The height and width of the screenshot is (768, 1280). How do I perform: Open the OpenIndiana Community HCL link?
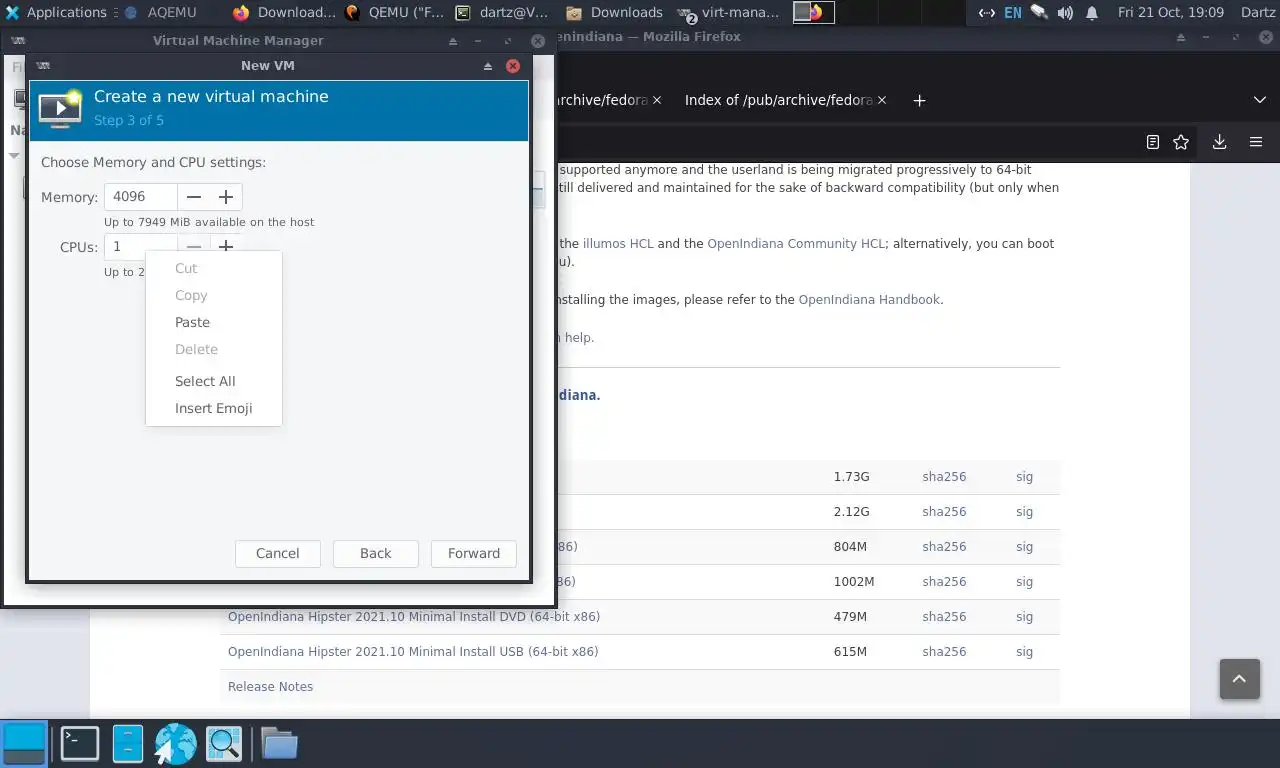coord(796,243)
